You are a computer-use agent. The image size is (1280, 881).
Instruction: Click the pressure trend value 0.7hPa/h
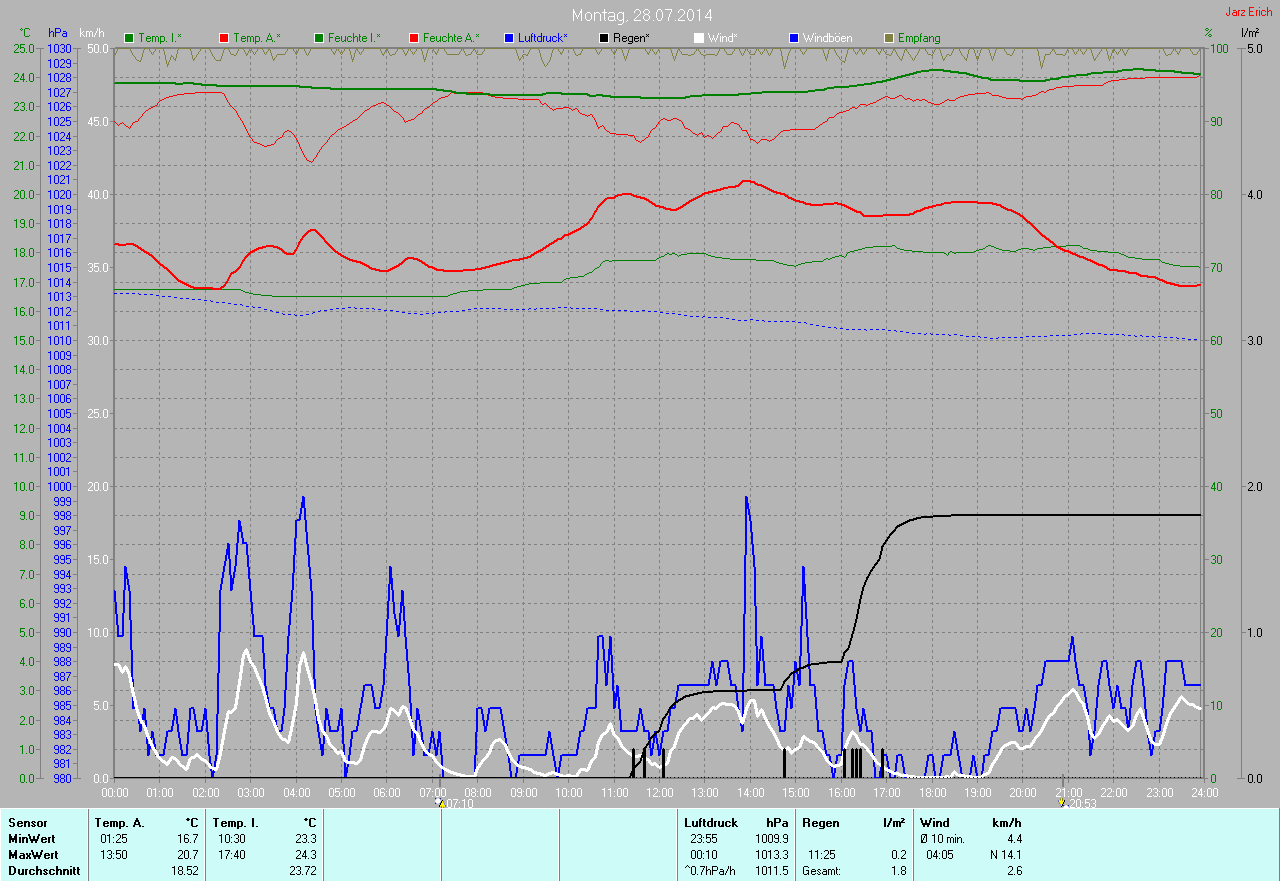pos(709,871)
